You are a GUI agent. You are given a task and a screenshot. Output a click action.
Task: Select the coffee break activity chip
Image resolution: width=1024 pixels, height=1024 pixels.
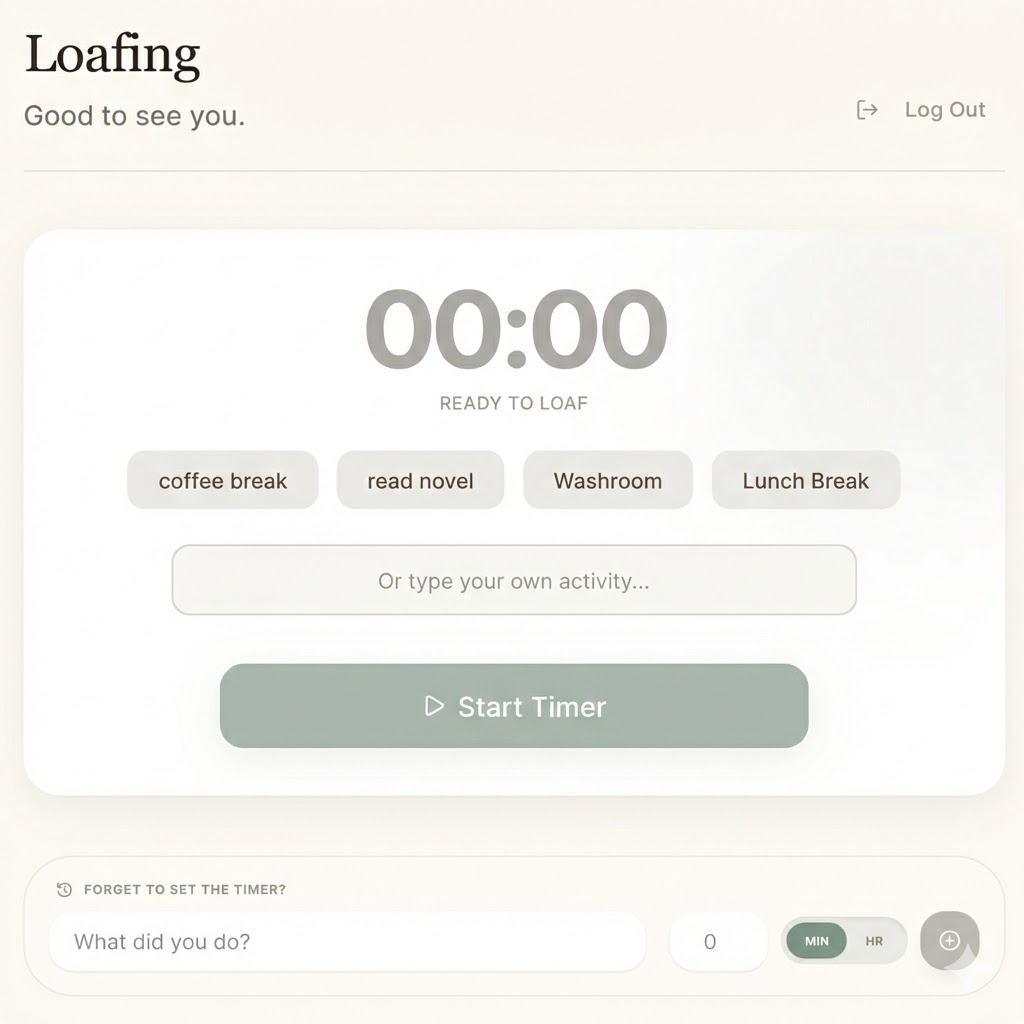(x=222, y=480)
